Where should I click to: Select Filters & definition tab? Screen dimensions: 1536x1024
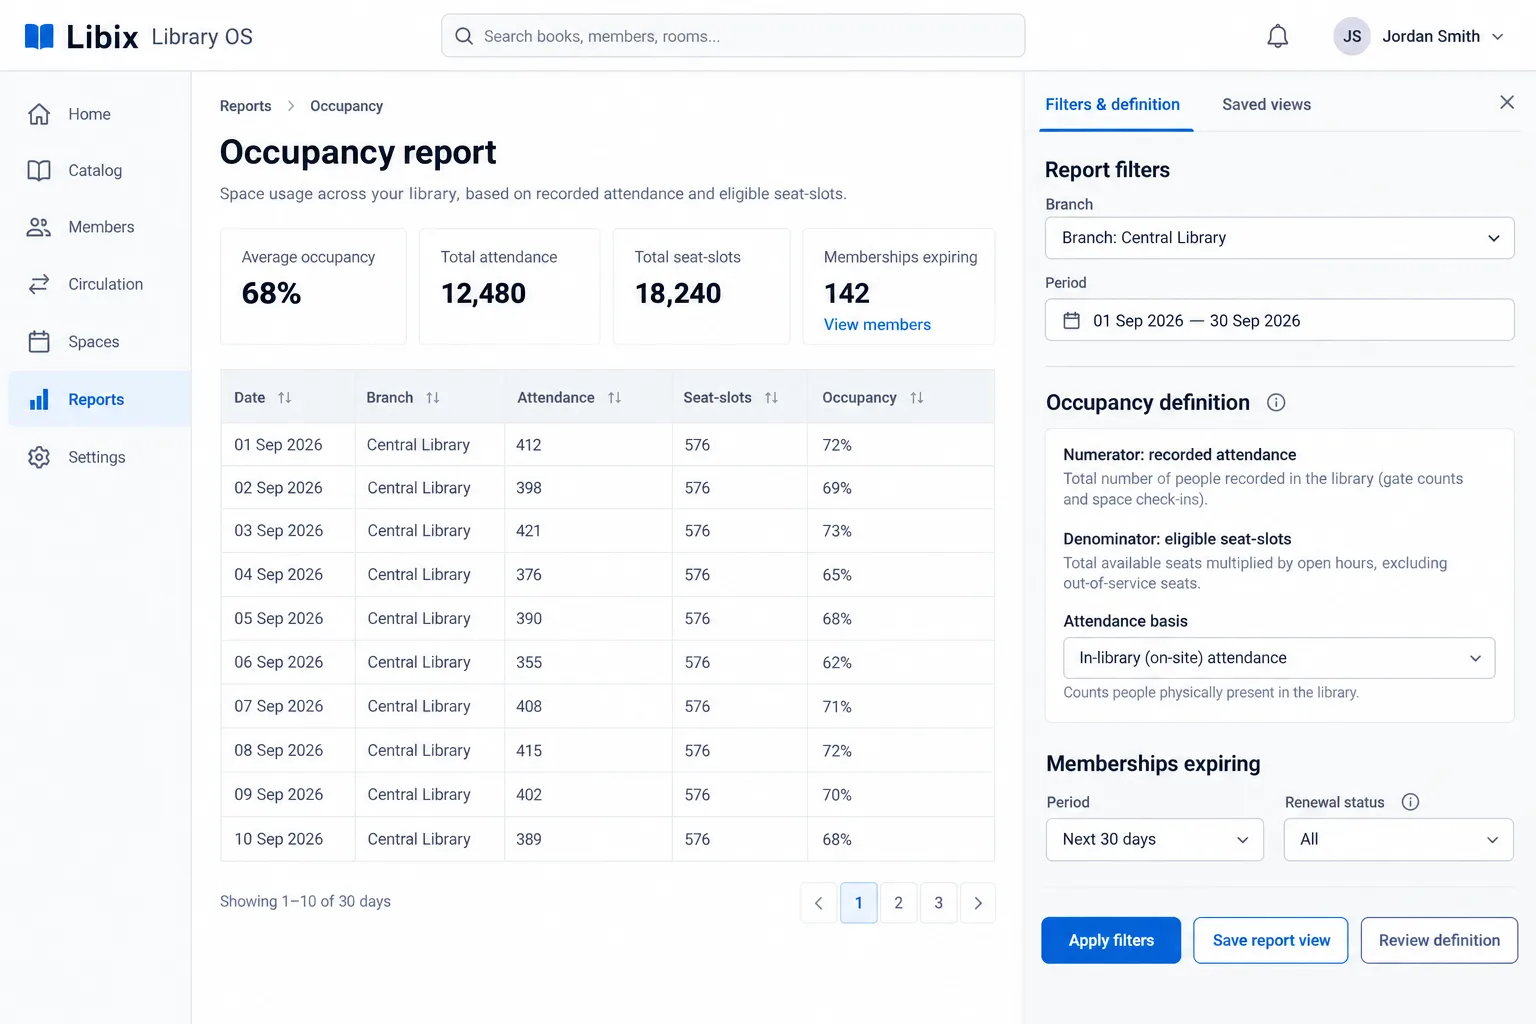[1113, 104]
